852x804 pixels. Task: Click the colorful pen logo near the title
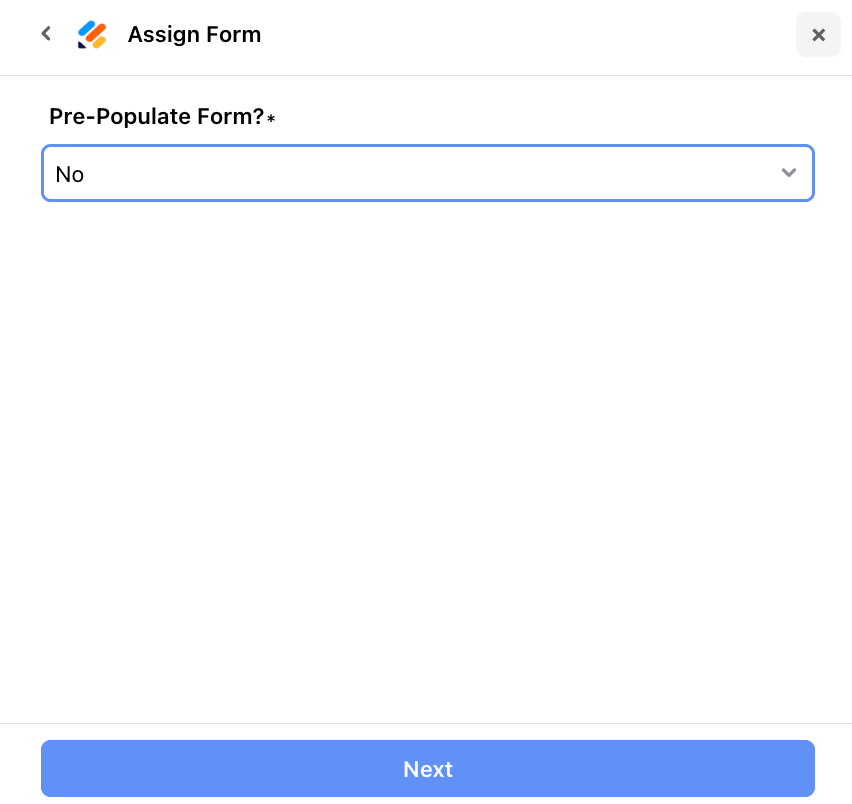click(x=92, y=34)
